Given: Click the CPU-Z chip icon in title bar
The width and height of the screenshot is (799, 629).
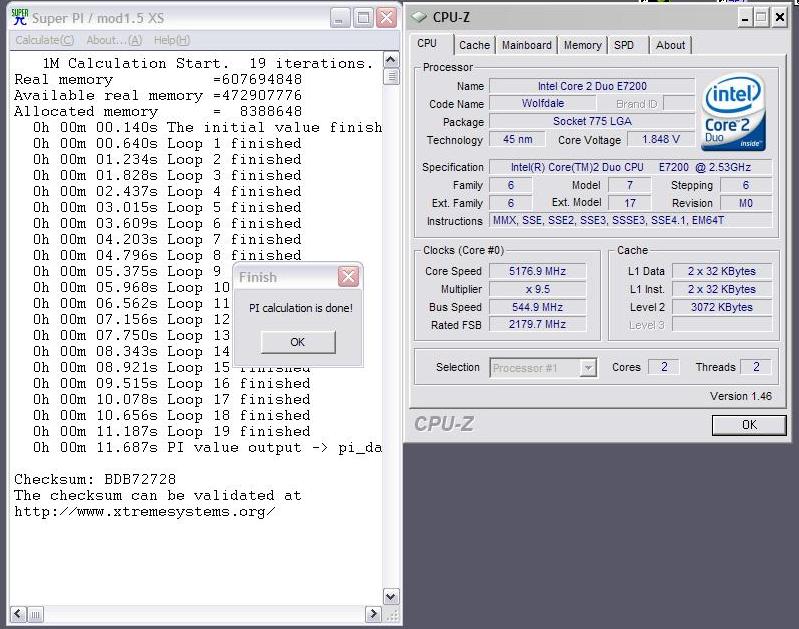Looking at the screenshot, I should pos(419,17).
